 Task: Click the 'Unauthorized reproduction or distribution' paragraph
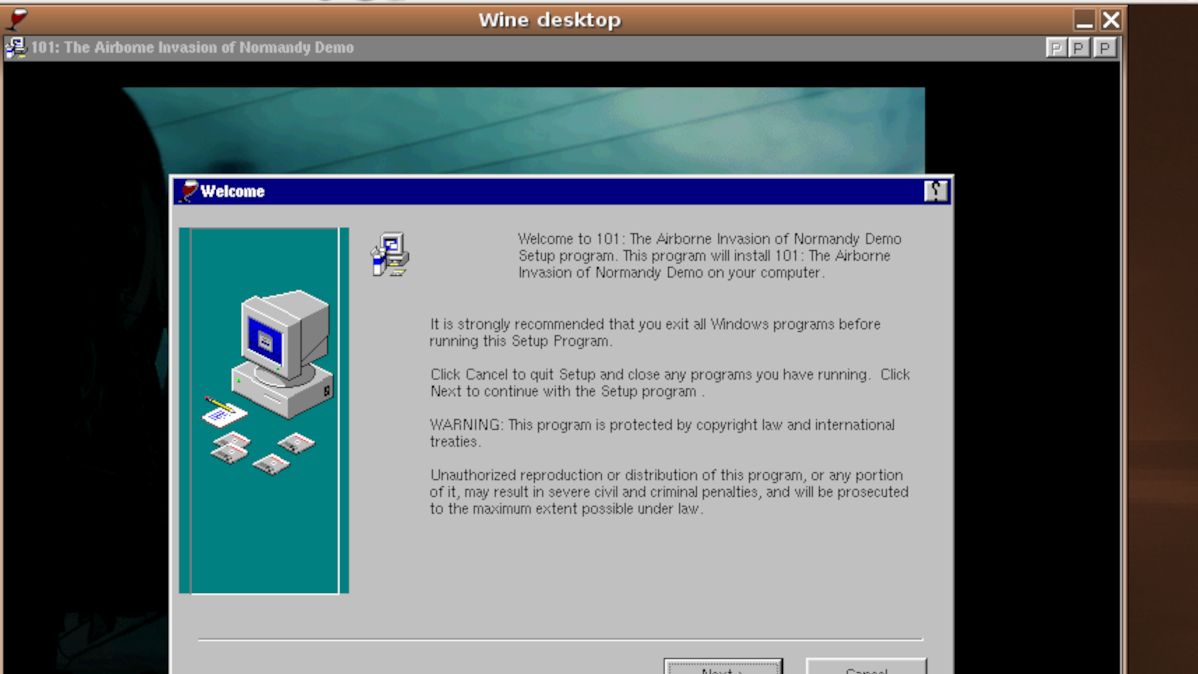coord(669,492)
